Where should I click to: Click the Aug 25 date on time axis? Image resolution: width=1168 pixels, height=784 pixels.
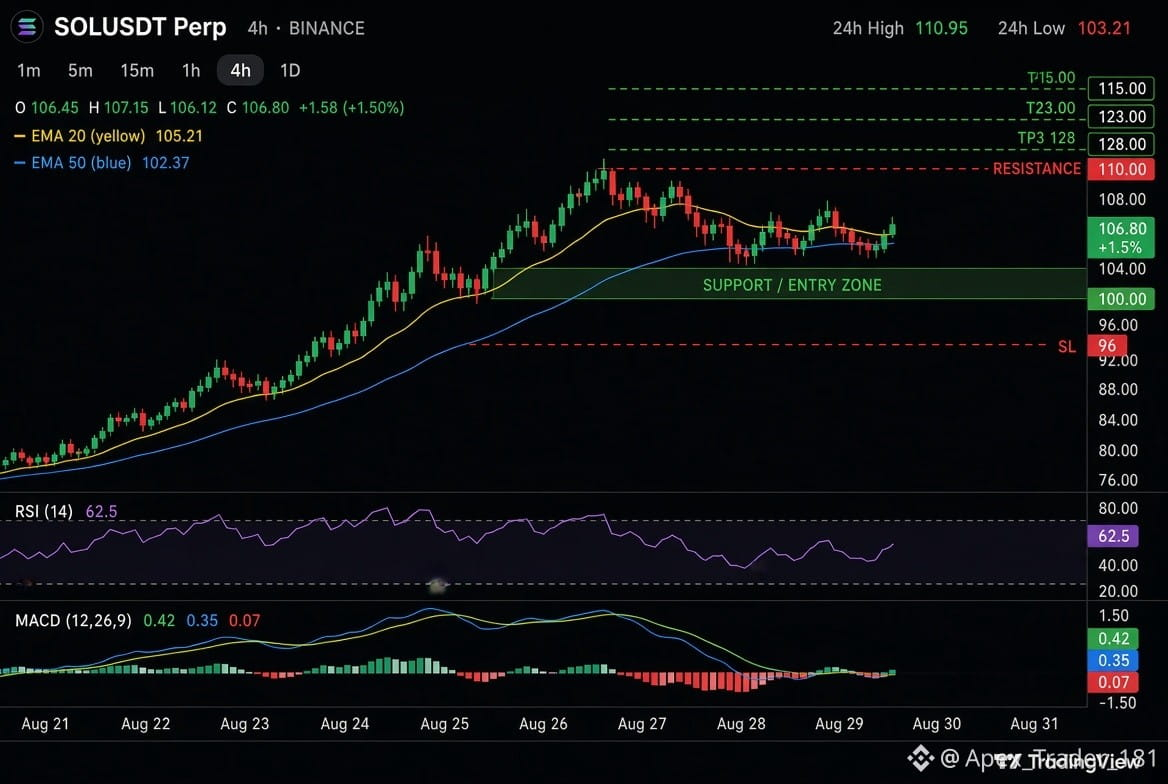point(444,724)
